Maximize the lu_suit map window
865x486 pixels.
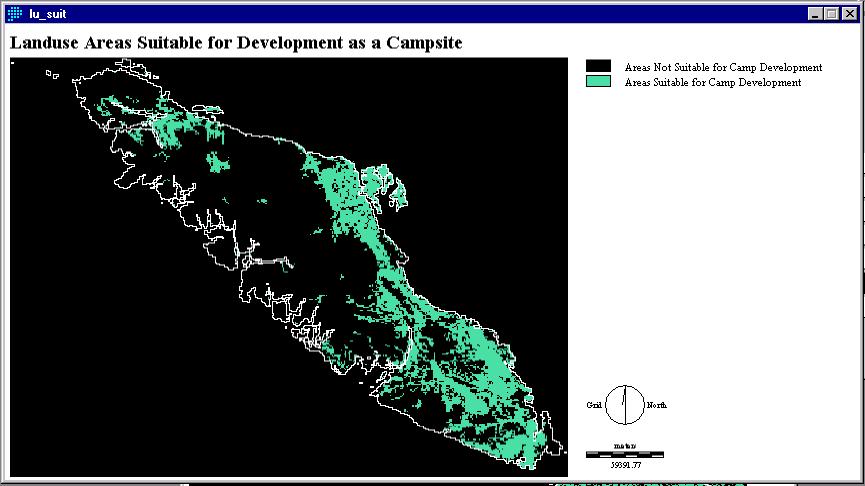coord(832,14)
